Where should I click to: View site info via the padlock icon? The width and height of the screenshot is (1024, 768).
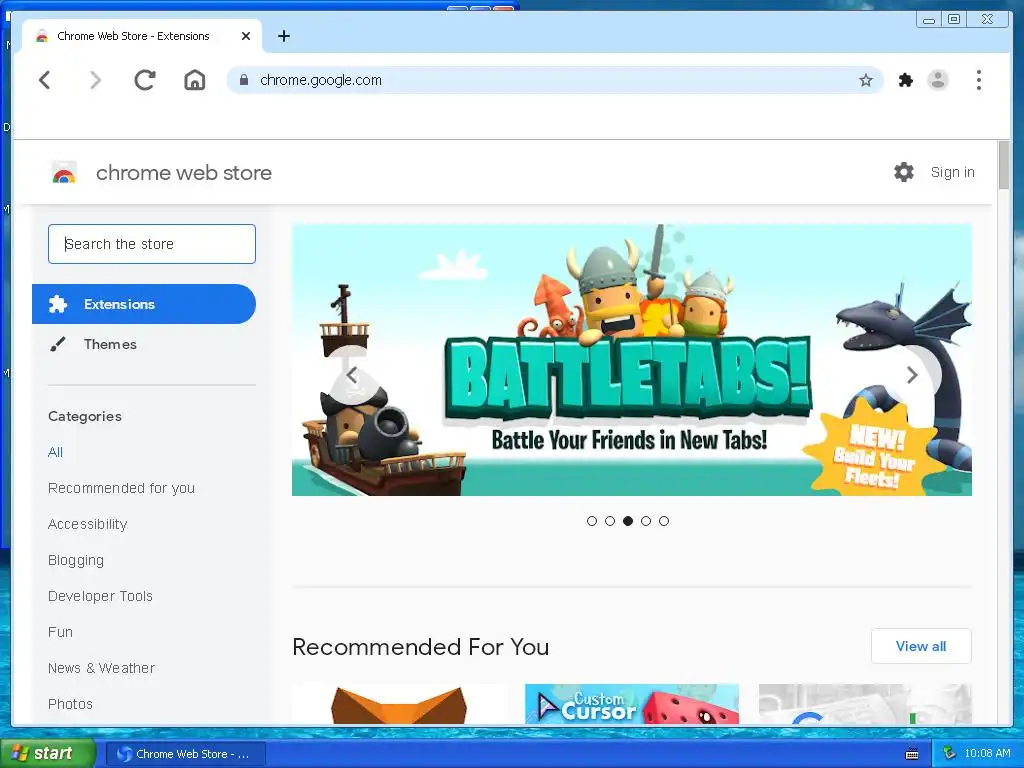click(244, 80)
